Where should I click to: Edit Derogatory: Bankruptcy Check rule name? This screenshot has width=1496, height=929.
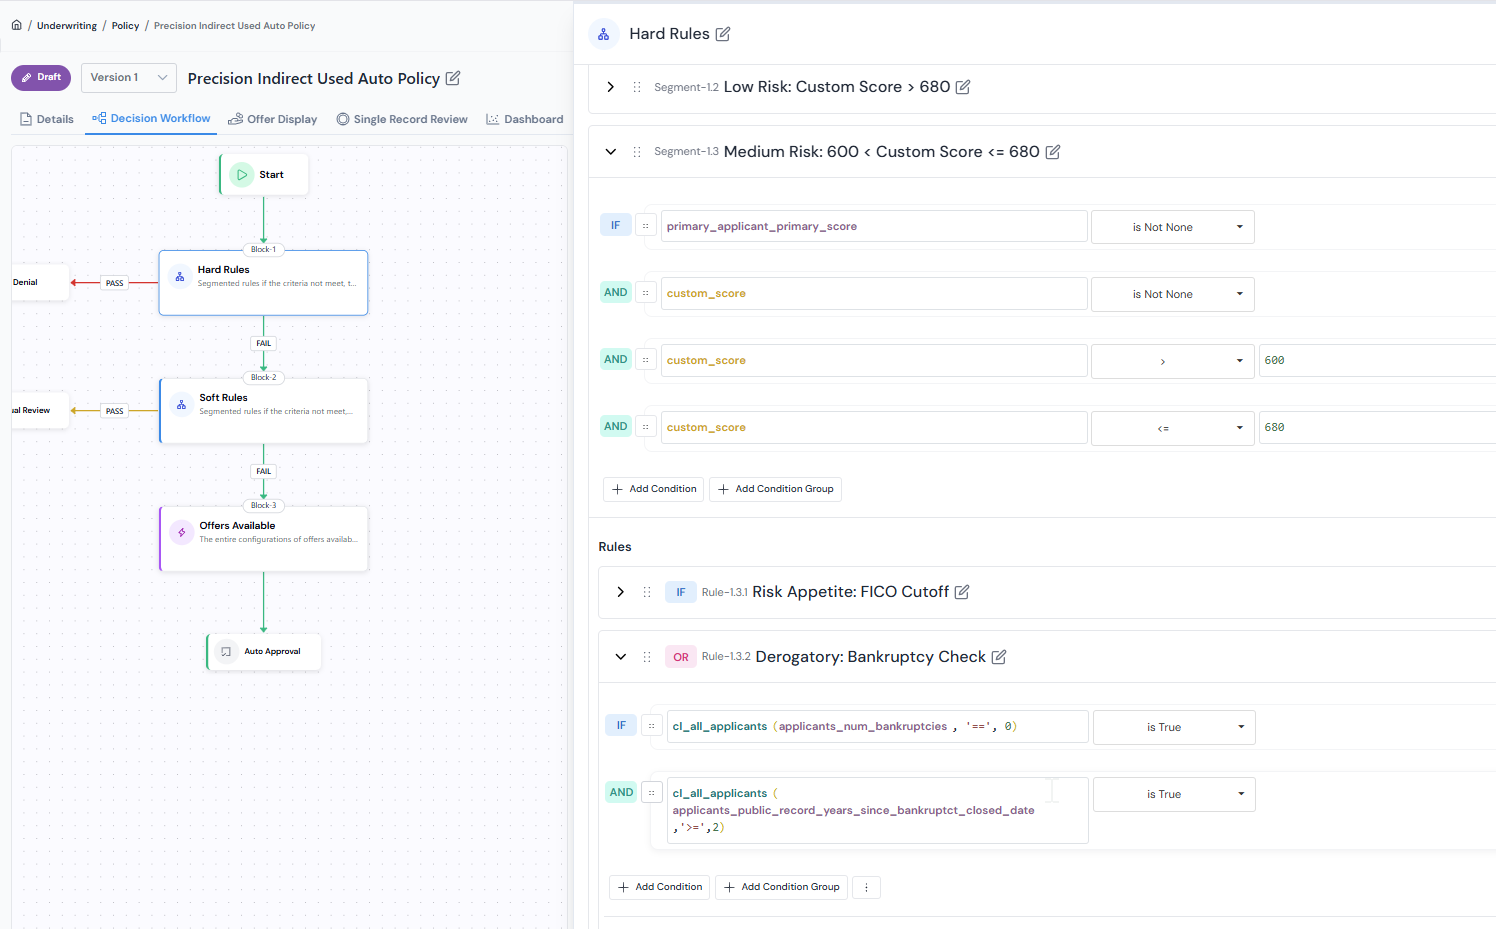[x=999, y=657]
